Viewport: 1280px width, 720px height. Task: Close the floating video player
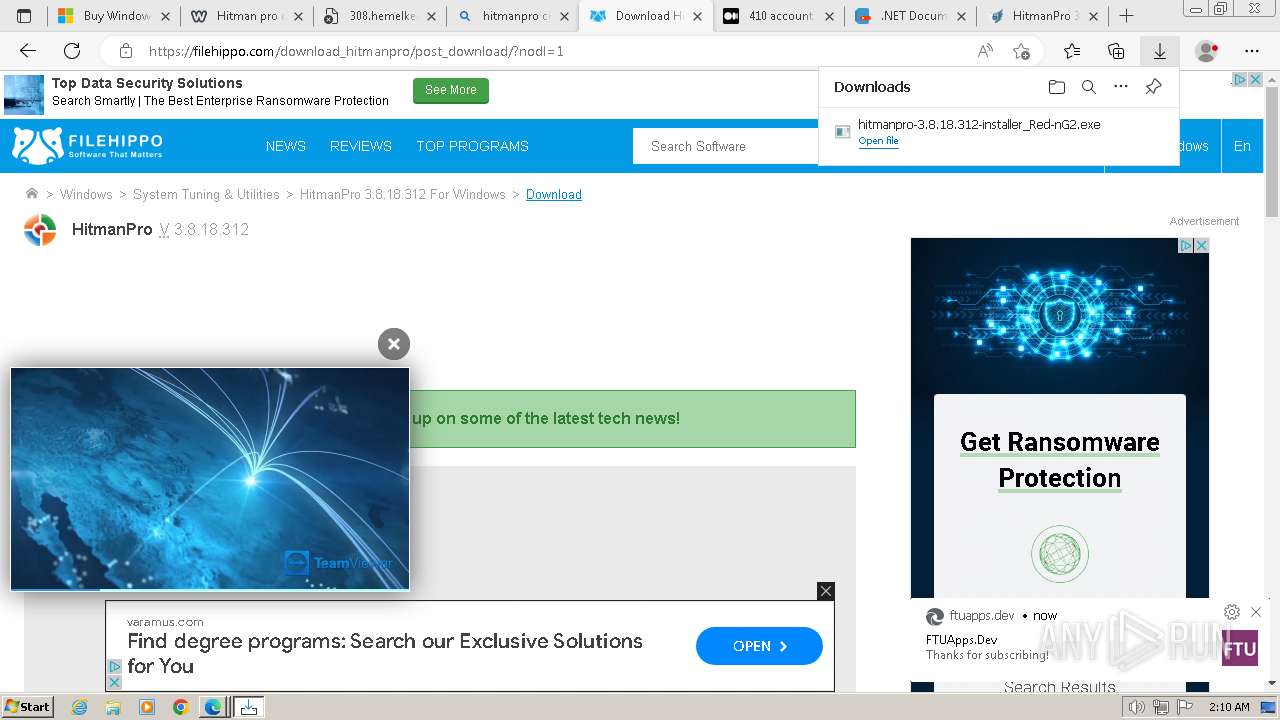point(394,344)
